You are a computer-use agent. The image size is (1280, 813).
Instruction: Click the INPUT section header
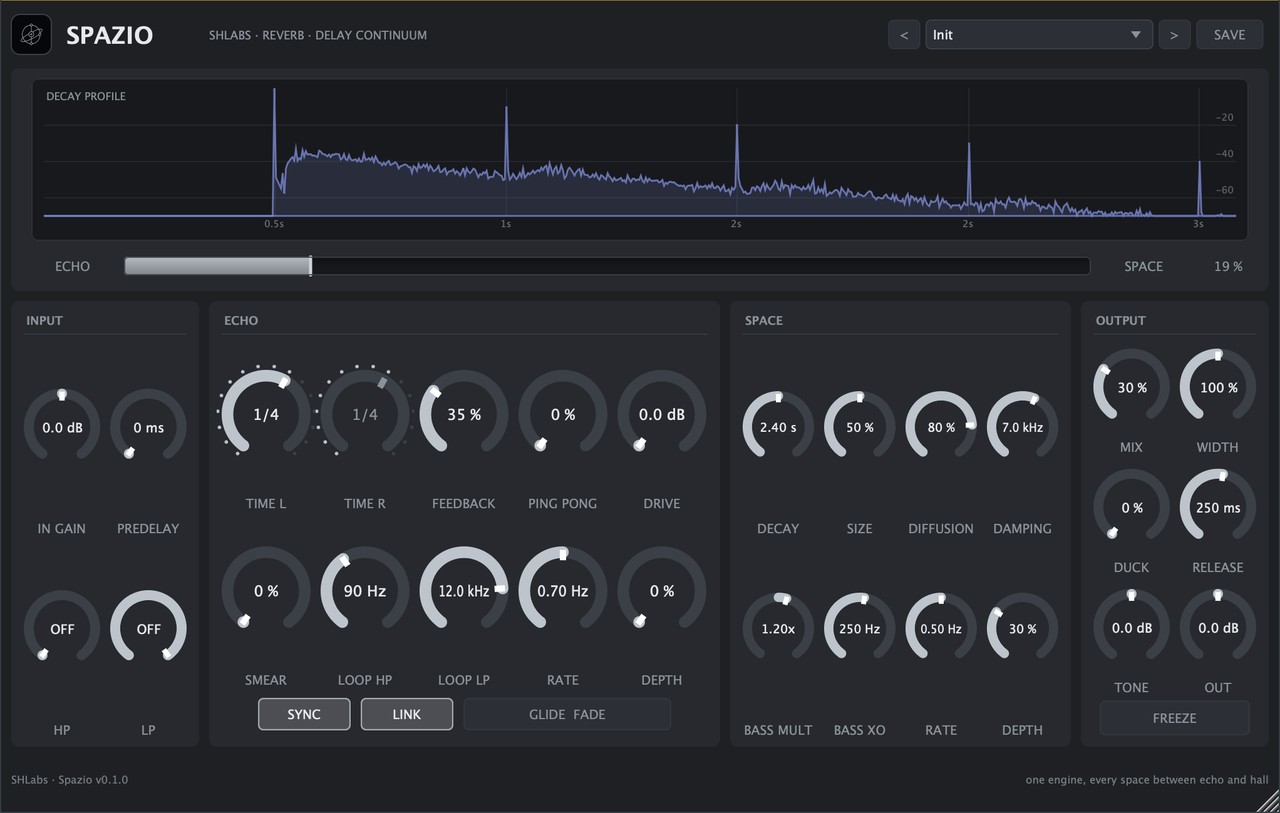pos(44,320)
